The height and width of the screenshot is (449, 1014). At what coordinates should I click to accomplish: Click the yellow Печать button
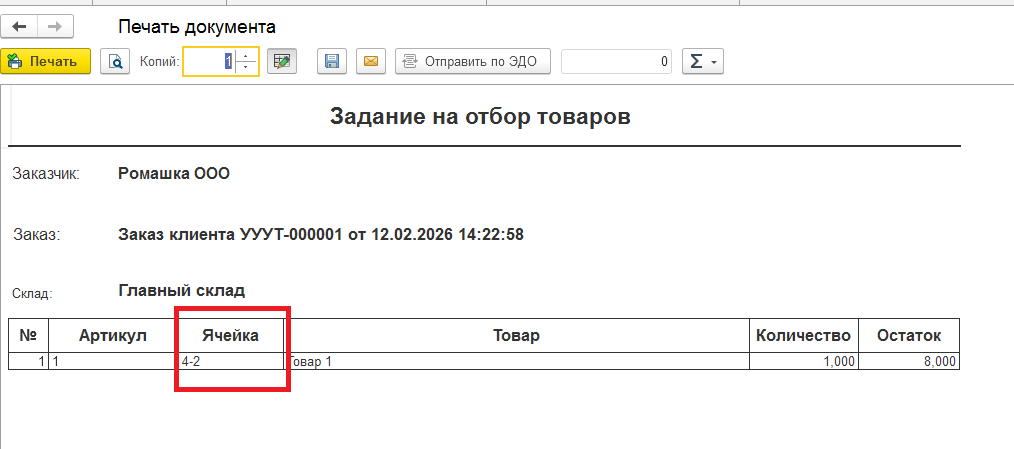click(45, 61)
